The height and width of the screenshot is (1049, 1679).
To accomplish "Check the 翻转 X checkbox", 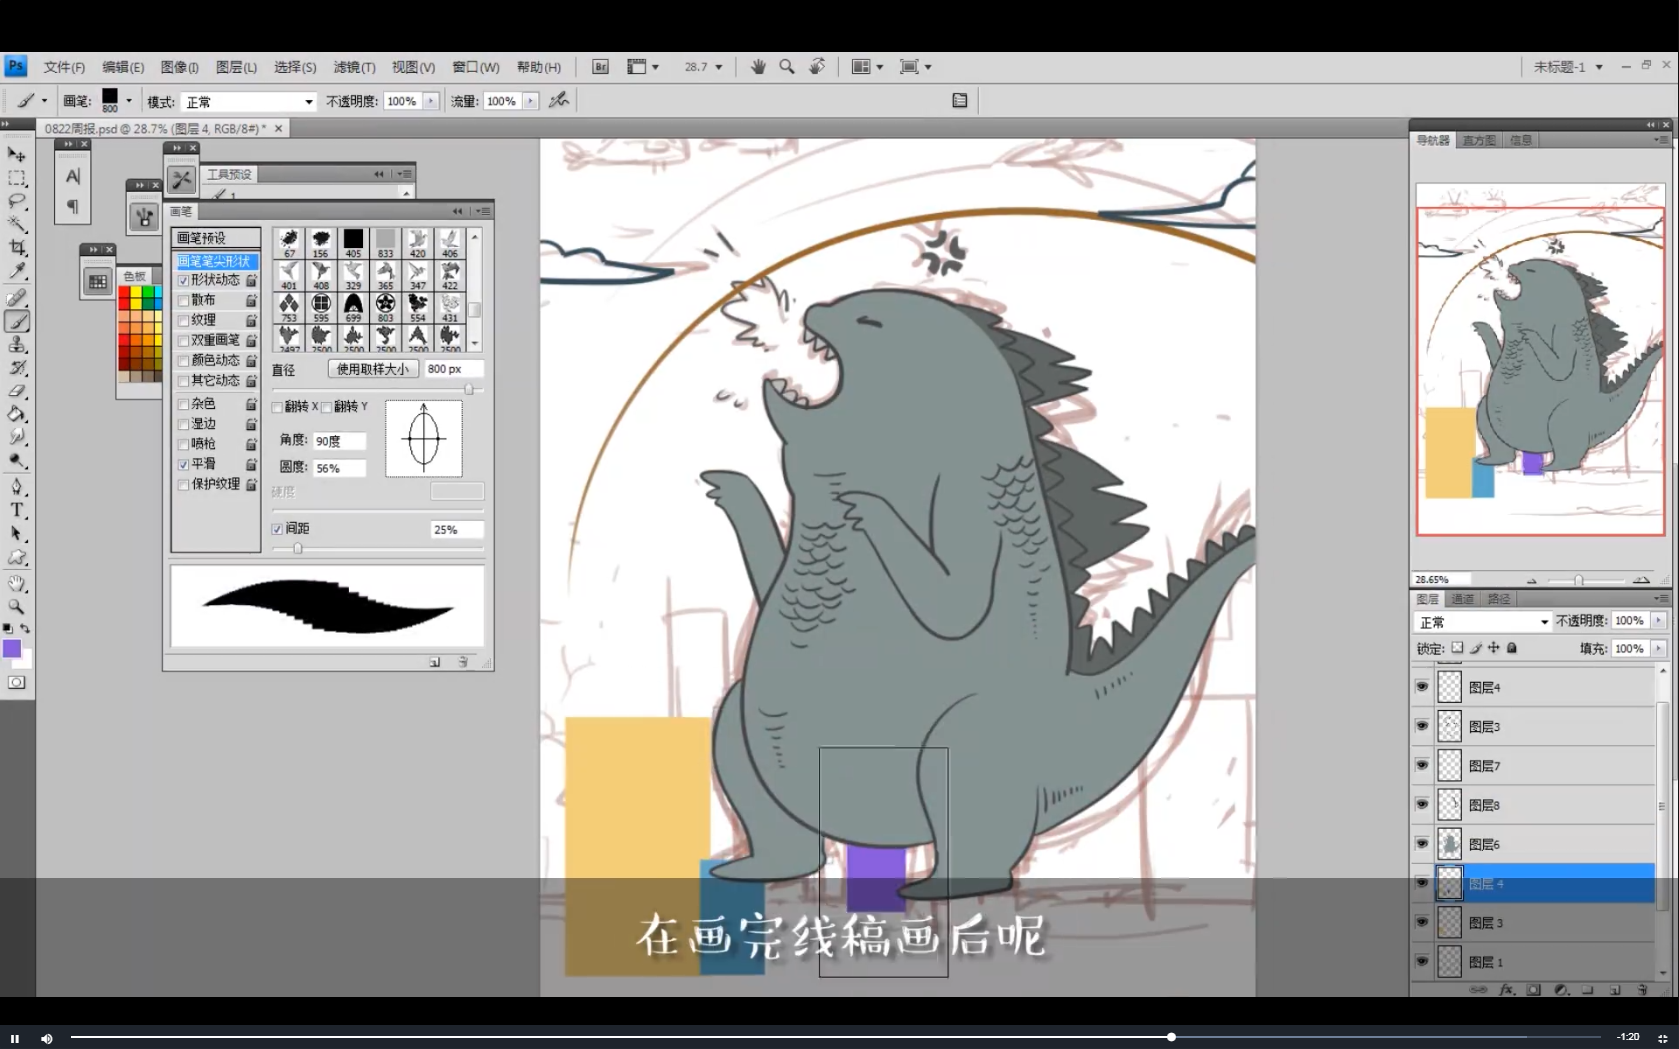I will pos(277,407).
